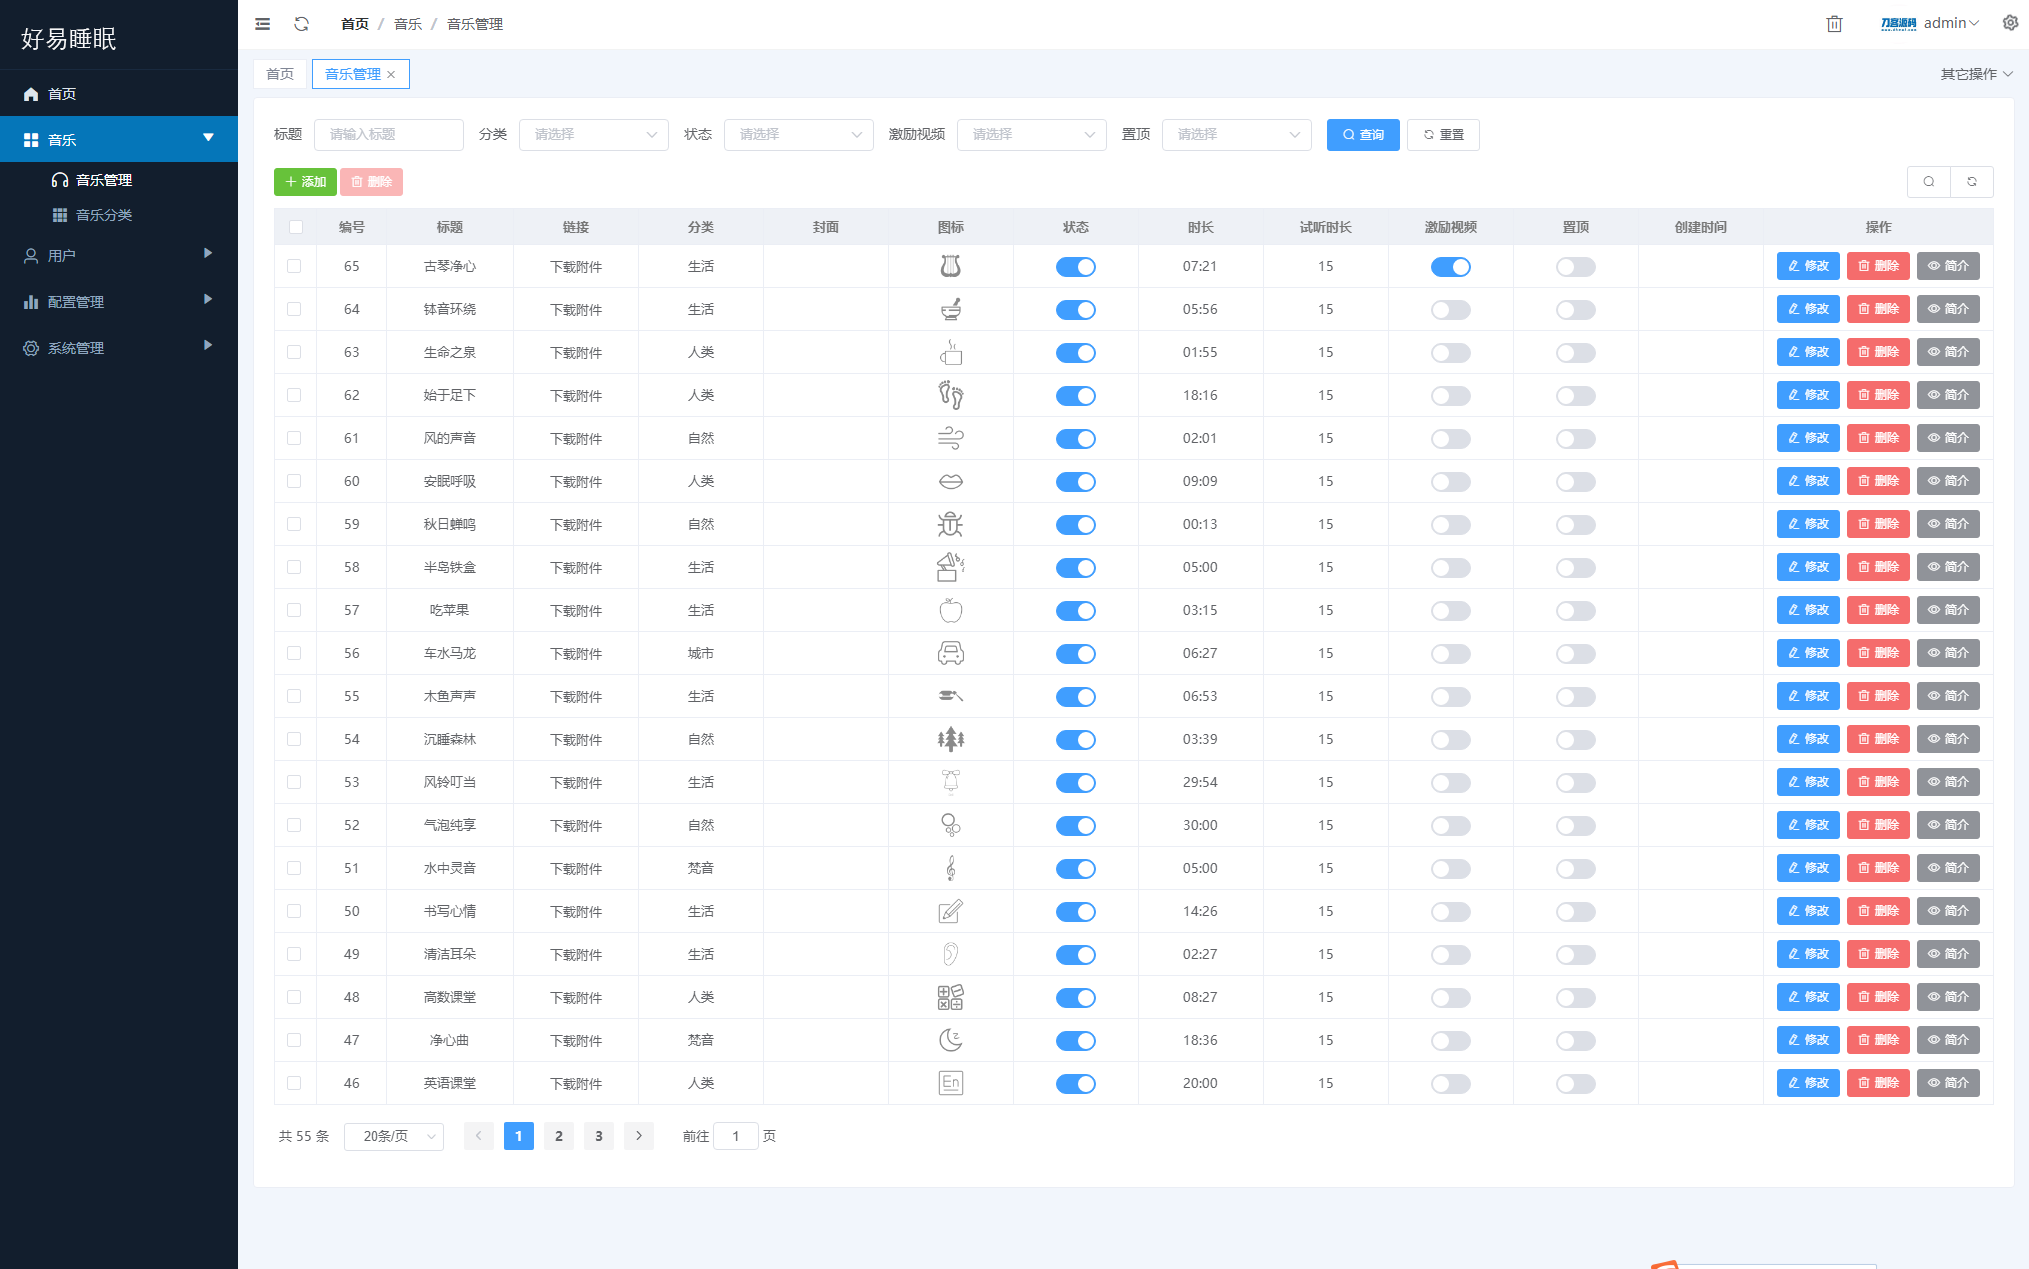Toggle the status switch for row 64 锋音环绕

[1076, 308]
